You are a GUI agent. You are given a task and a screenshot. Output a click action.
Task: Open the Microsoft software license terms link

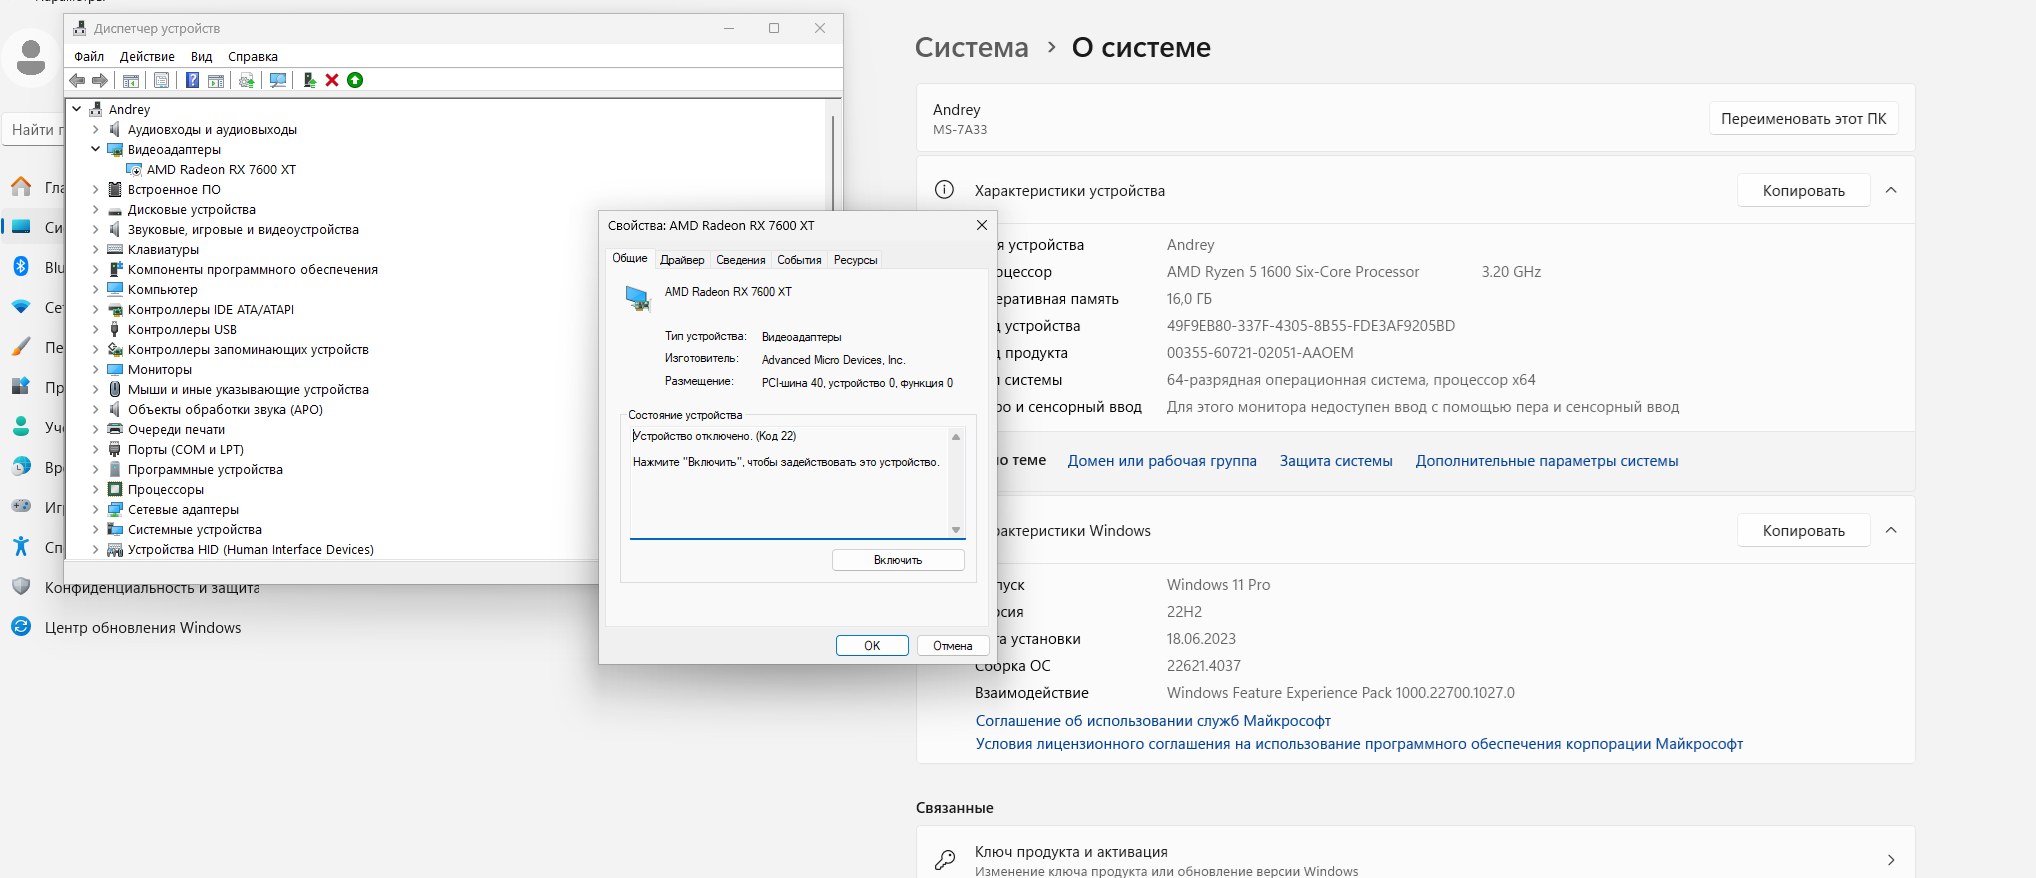[1359, 744]
